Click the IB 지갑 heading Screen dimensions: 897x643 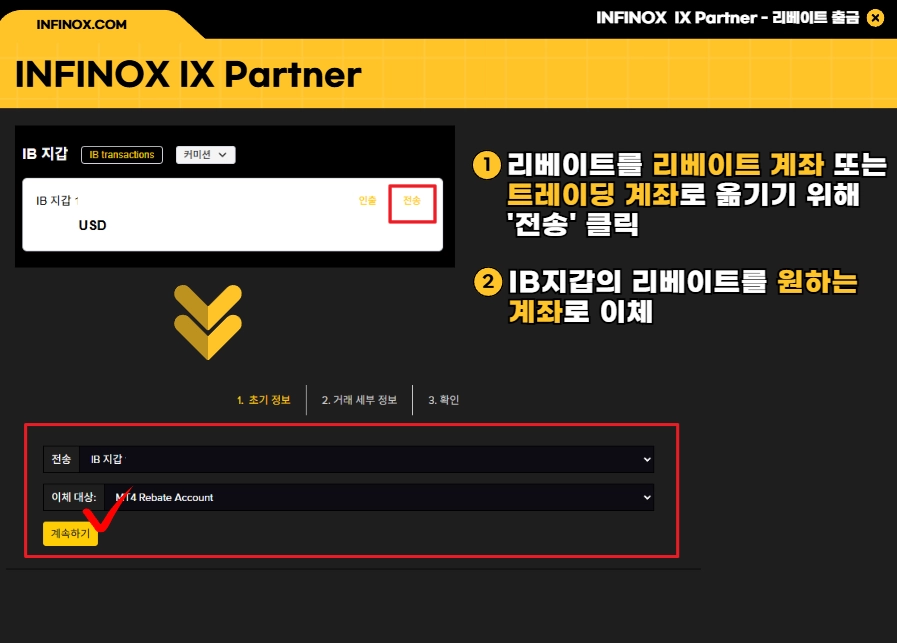pyautogui.click(x=45, y=154)
